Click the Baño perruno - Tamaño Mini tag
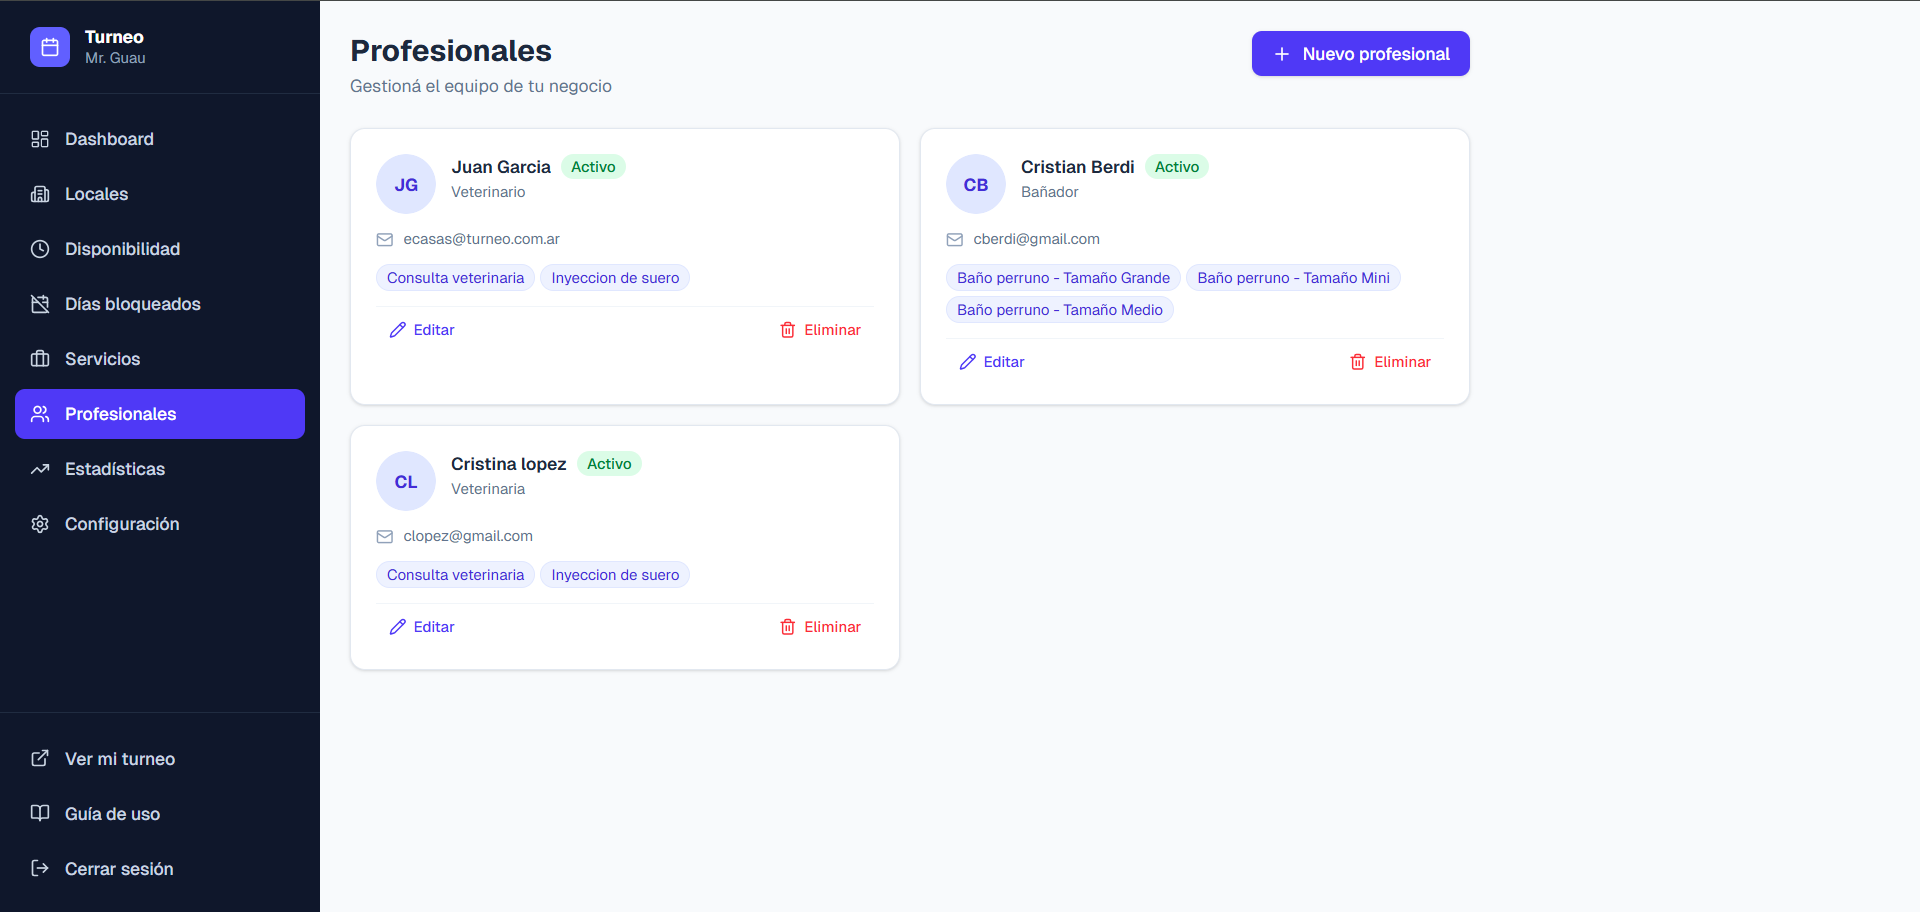This screenshot has height=912, width=1920. click(x=1293, y=278)
